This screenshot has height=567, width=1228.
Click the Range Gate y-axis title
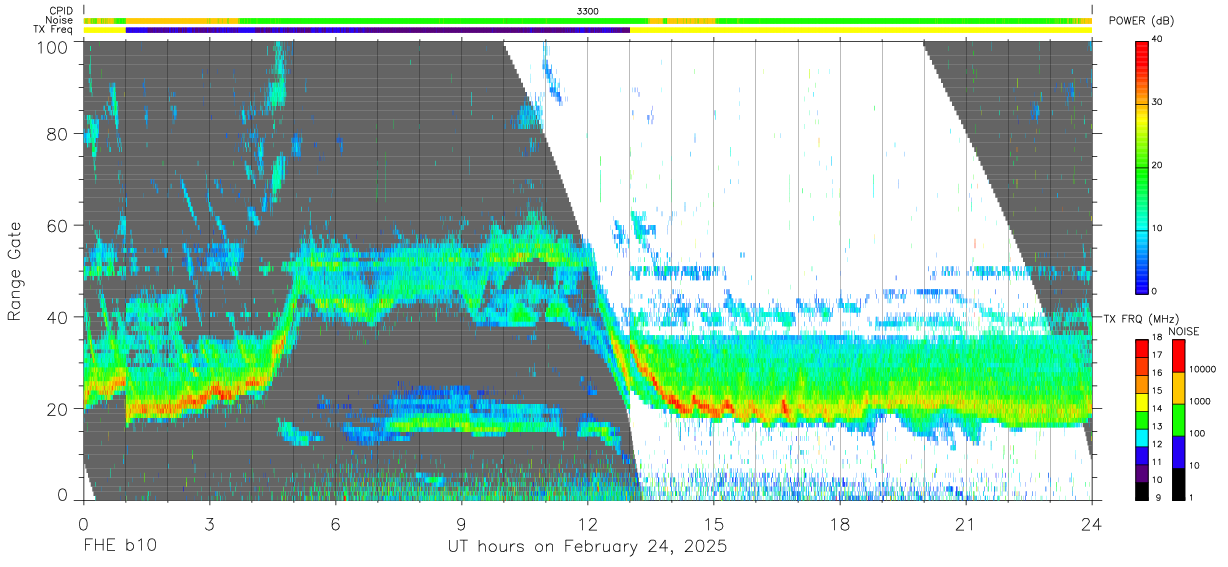16,271
